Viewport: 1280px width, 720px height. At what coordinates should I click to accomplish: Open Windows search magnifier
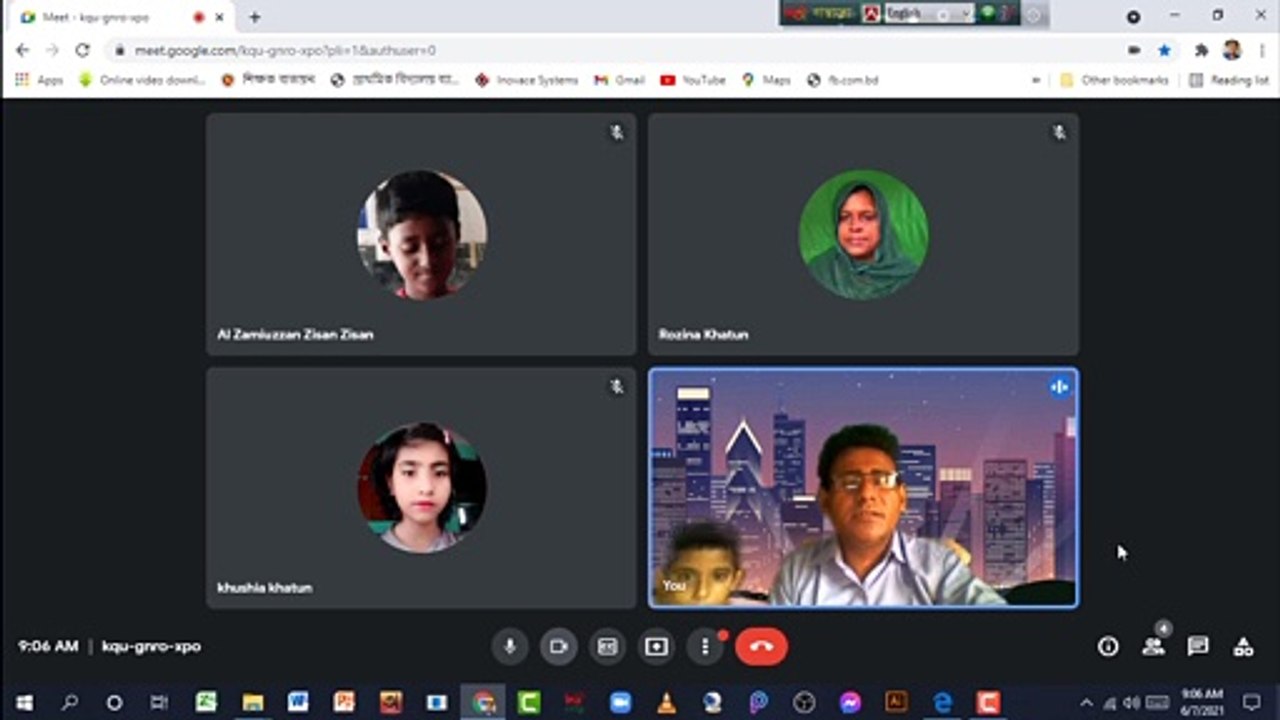click(x=69, y=702)
